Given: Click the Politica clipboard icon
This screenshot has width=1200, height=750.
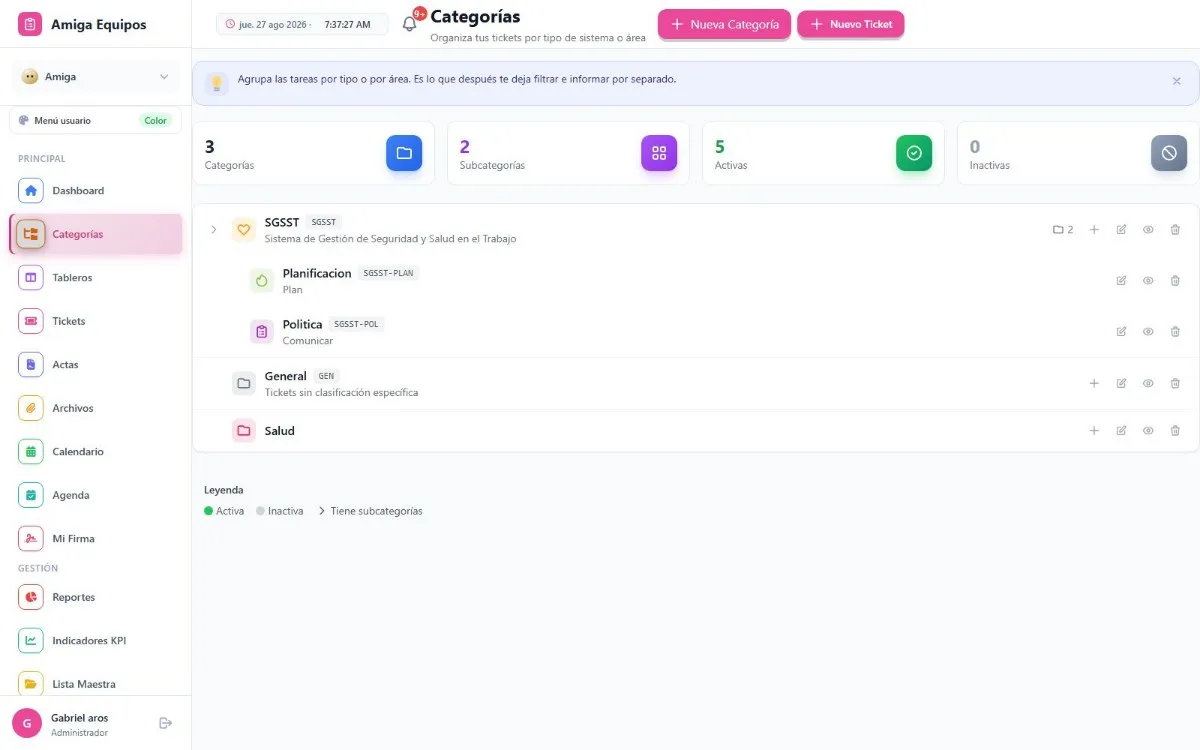Looking at the screenshot, I should pos(262,332).
